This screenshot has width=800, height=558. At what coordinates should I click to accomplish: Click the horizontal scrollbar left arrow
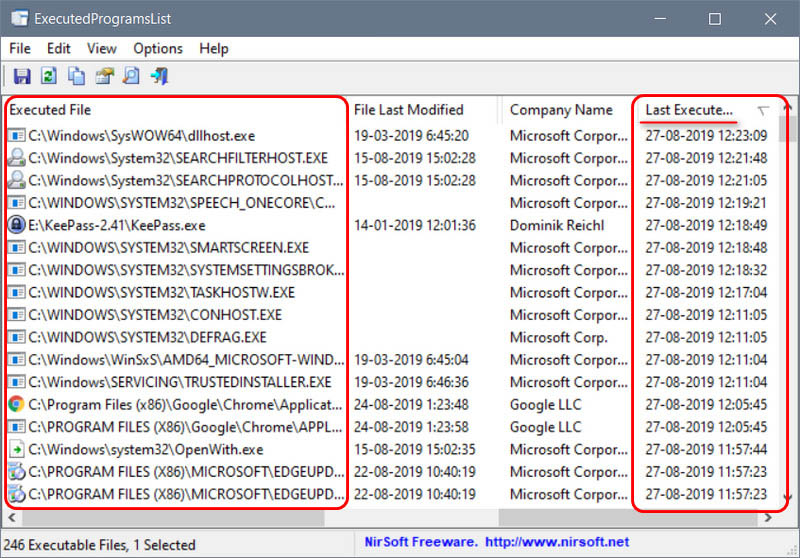(x=12, y=518)
